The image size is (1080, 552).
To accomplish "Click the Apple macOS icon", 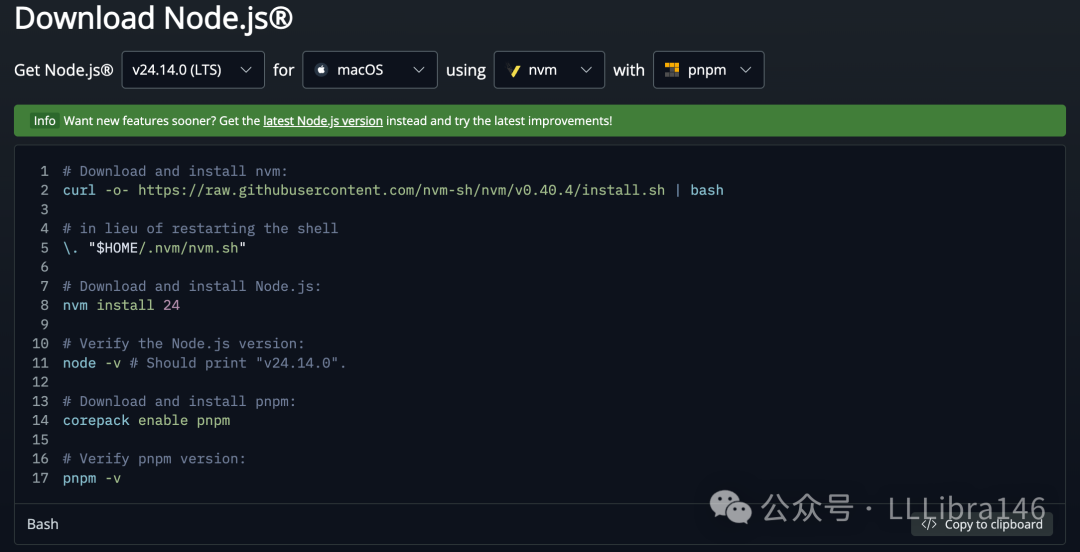I will tap(320, 70).
